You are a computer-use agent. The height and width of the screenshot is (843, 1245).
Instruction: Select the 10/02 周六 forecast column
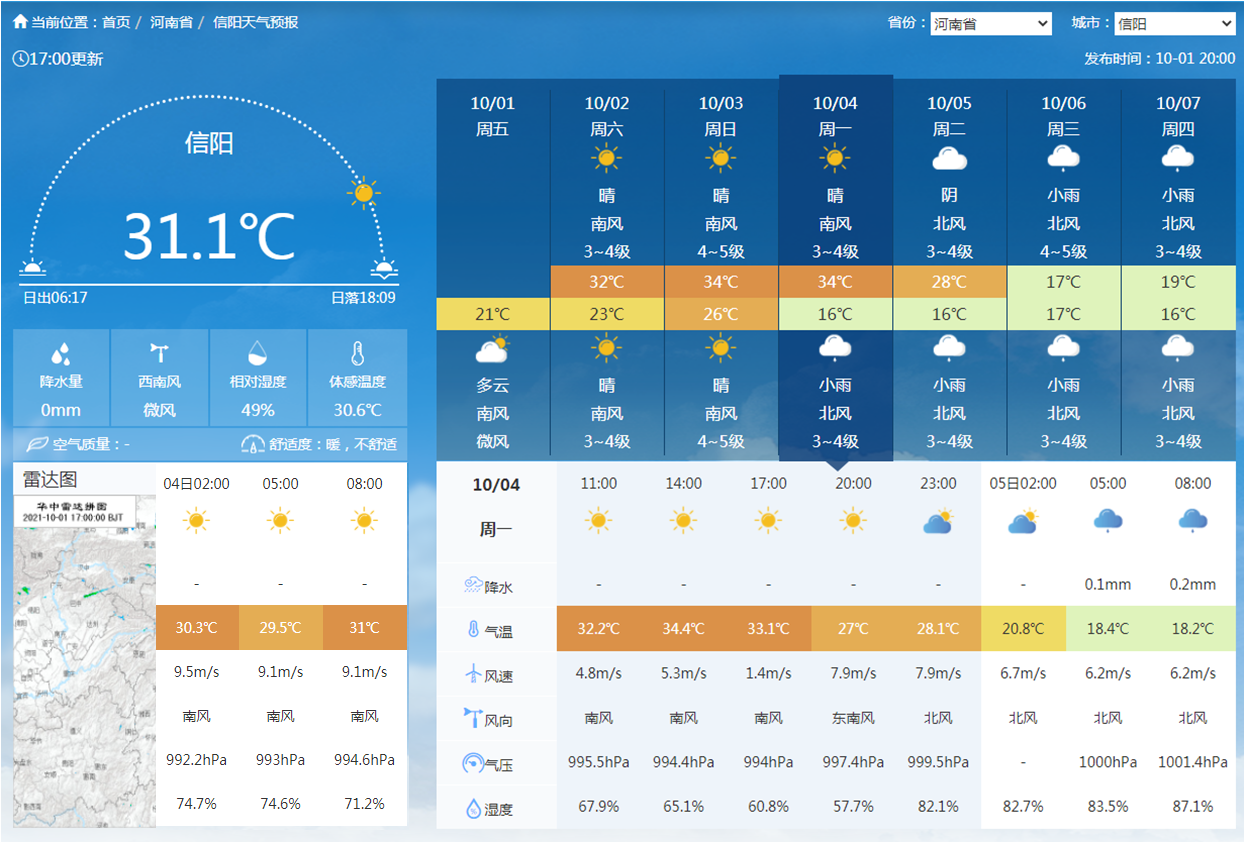point(607,270)
